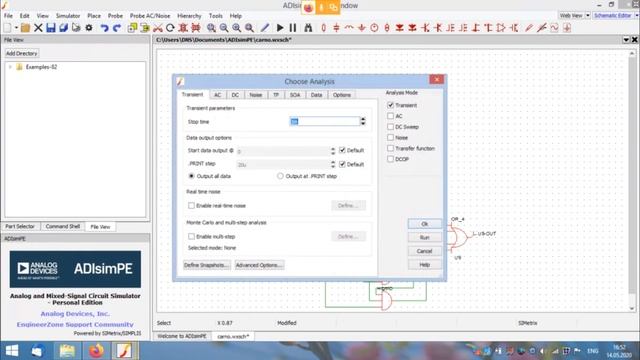
Task: Place a resistor from the toolbar
Action: 324,28
